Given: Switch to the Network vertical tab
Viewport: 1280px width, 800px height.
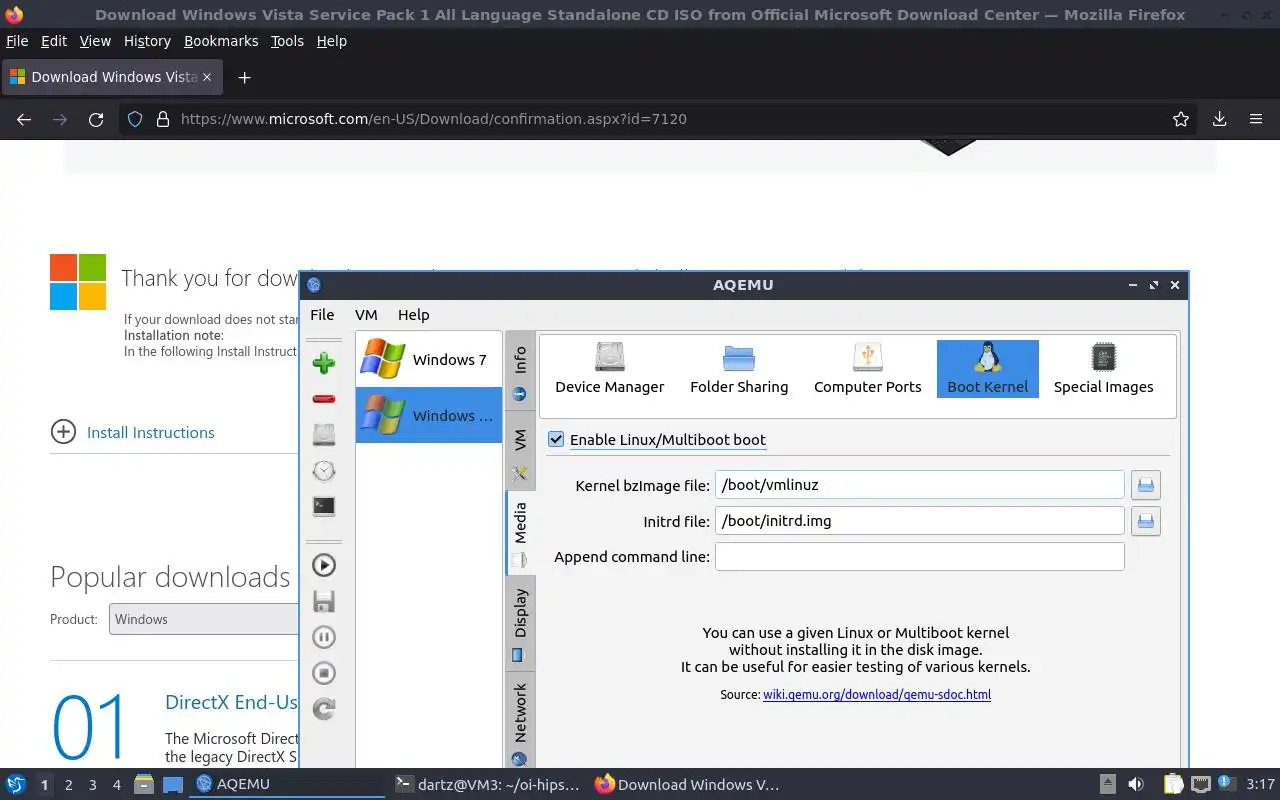Looking at the screenshot, I should coord(520,721).
